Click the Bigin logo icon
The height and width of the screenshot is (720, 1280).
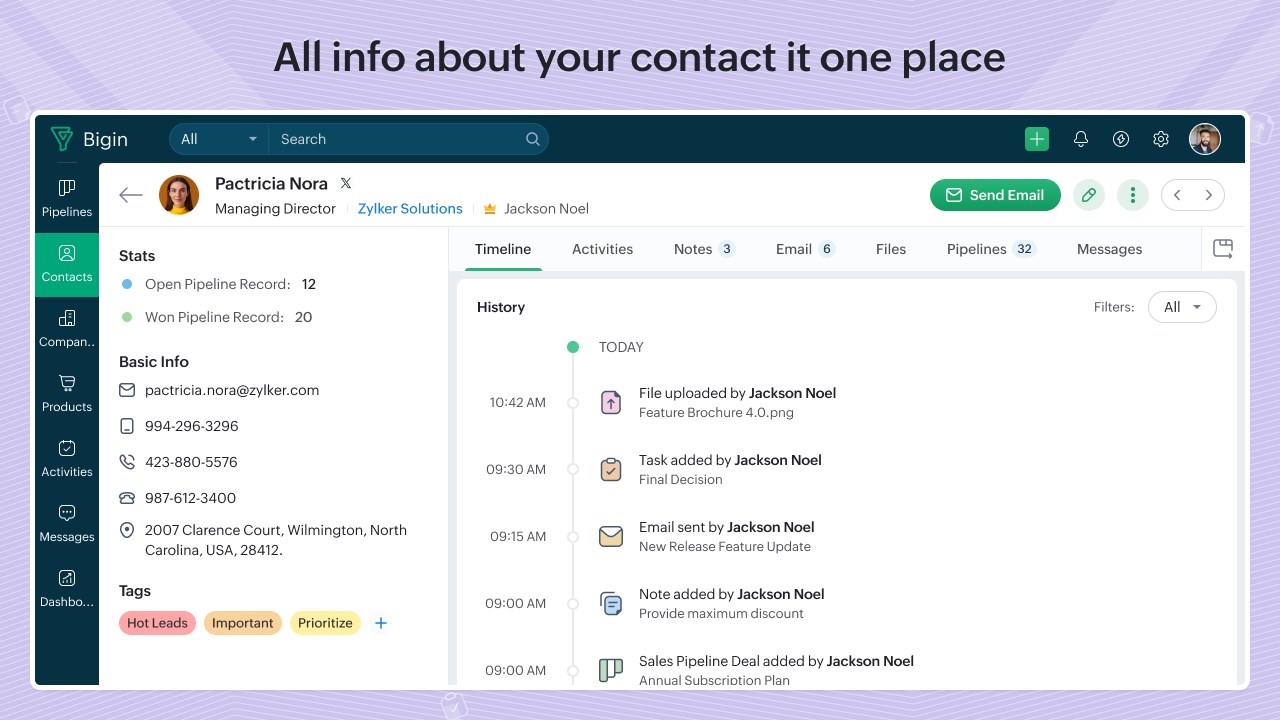[63, 139]
